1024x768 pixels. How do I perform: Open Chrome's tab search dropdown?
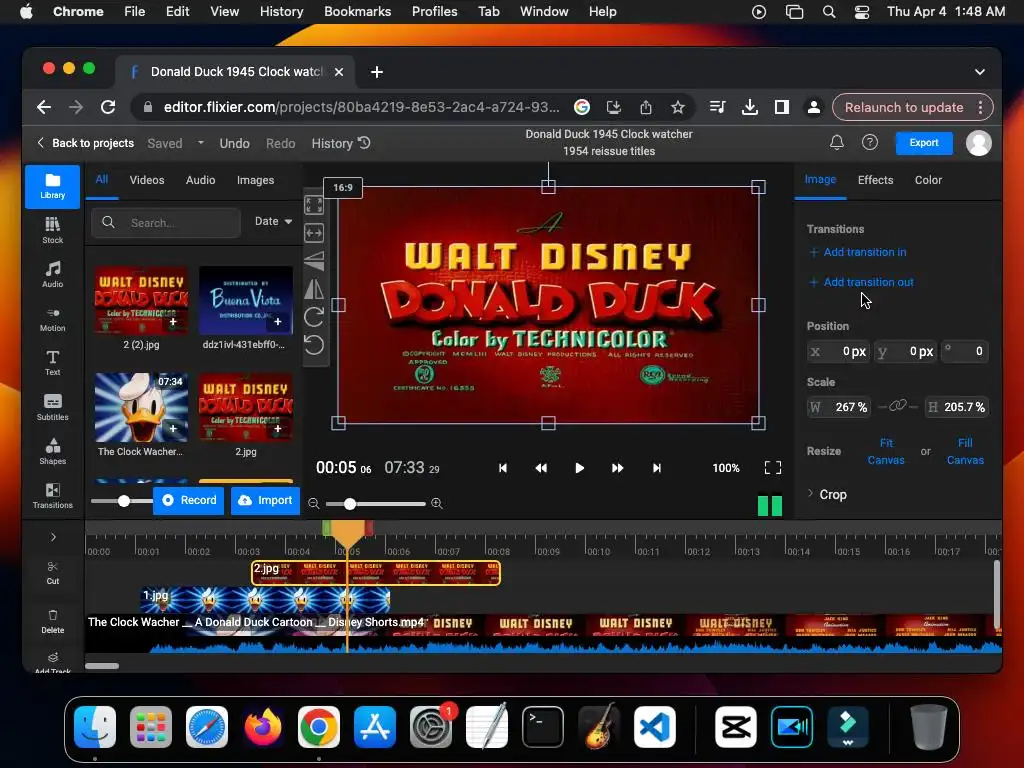click(980, 72)
